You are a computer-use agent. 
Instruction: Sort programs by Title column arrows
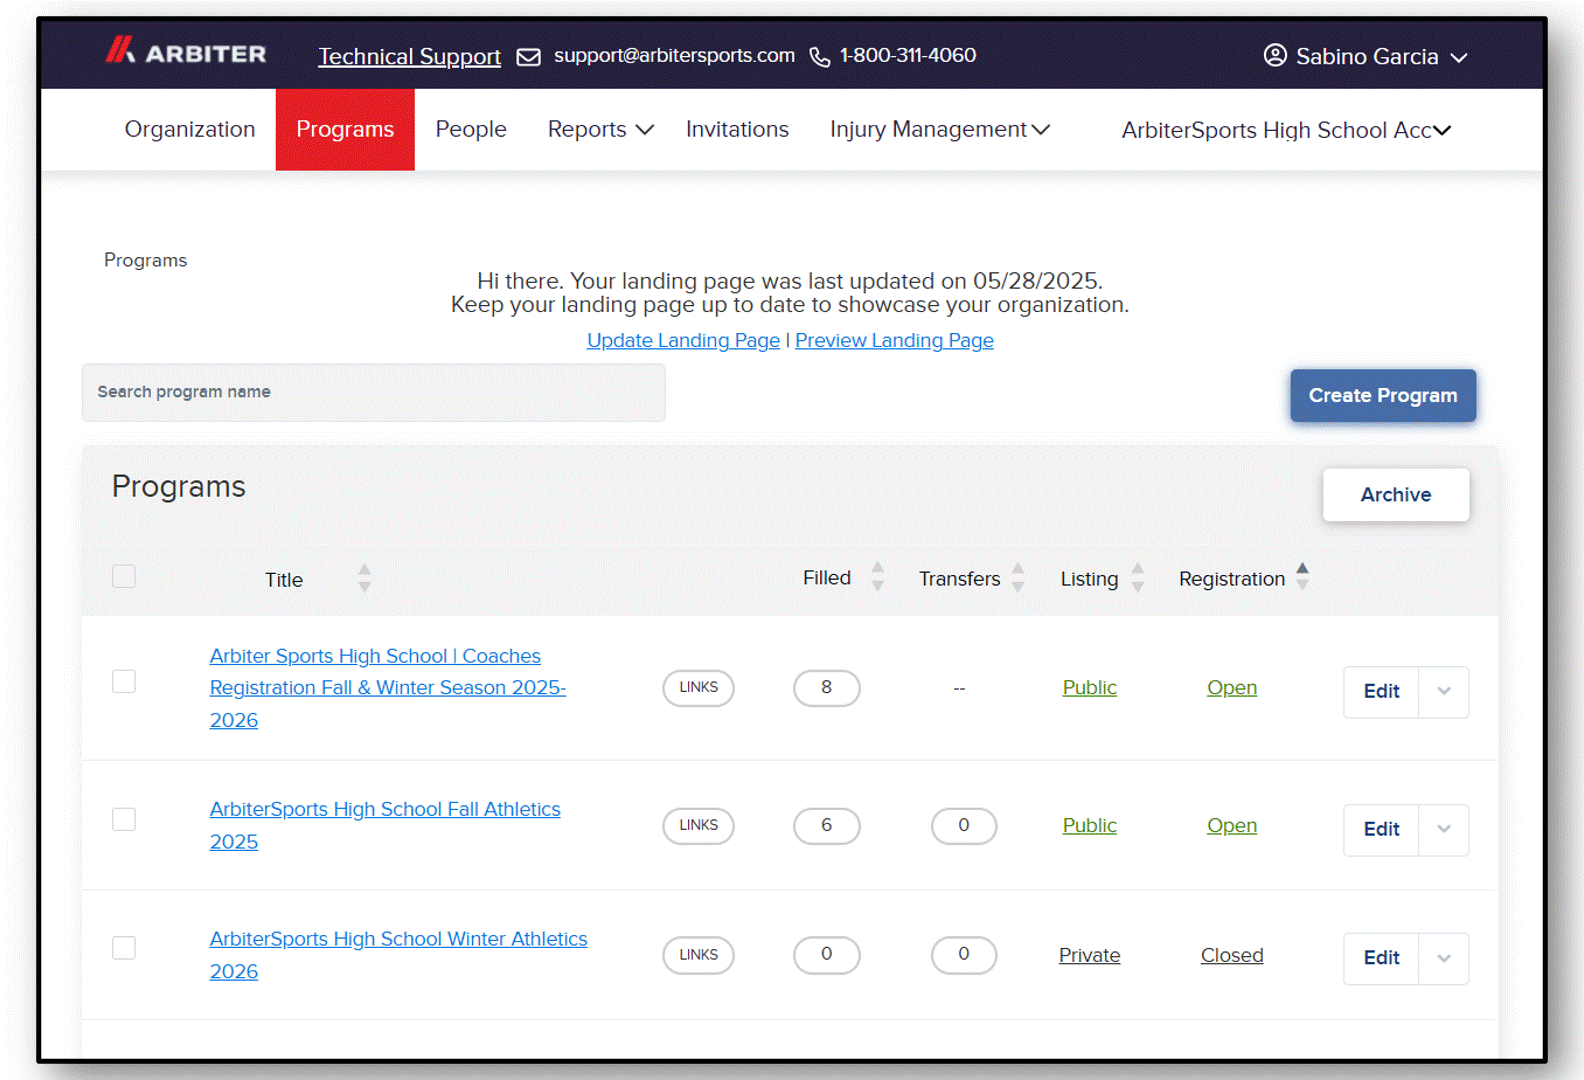pos(364,578)
